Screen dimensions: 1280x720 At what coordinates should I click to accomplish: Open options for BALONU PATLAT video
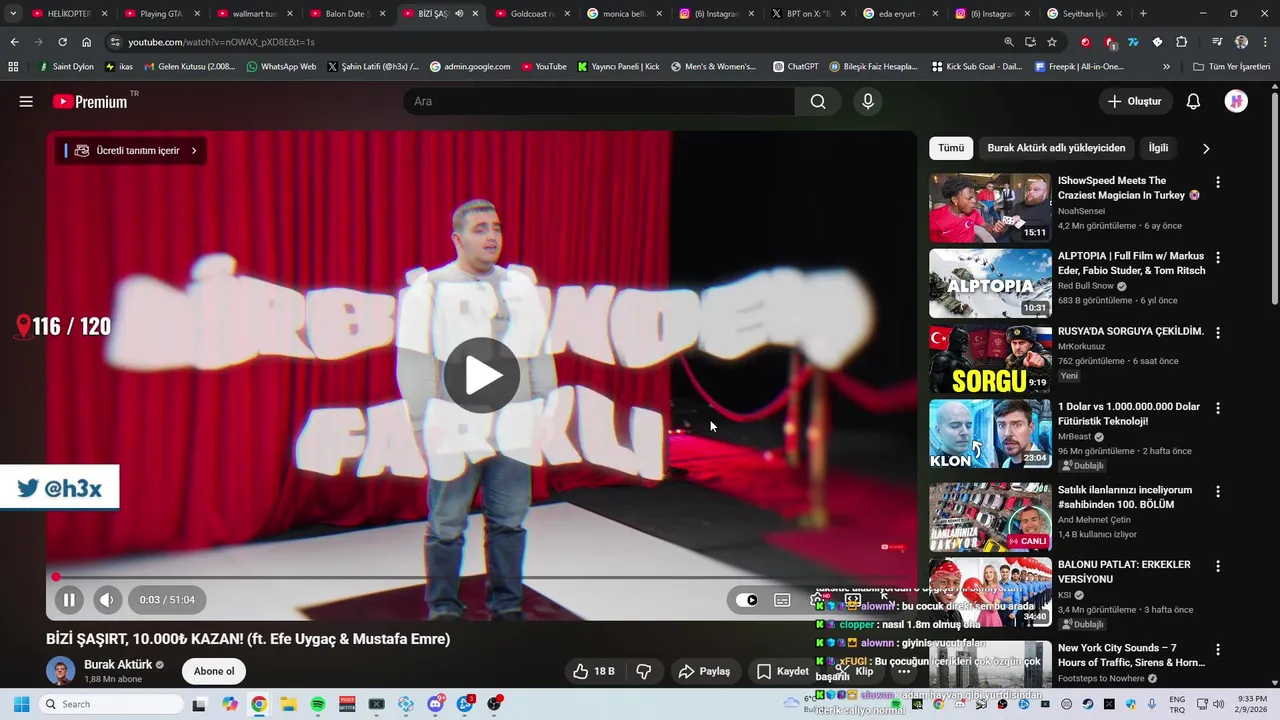click(1217, 566)
